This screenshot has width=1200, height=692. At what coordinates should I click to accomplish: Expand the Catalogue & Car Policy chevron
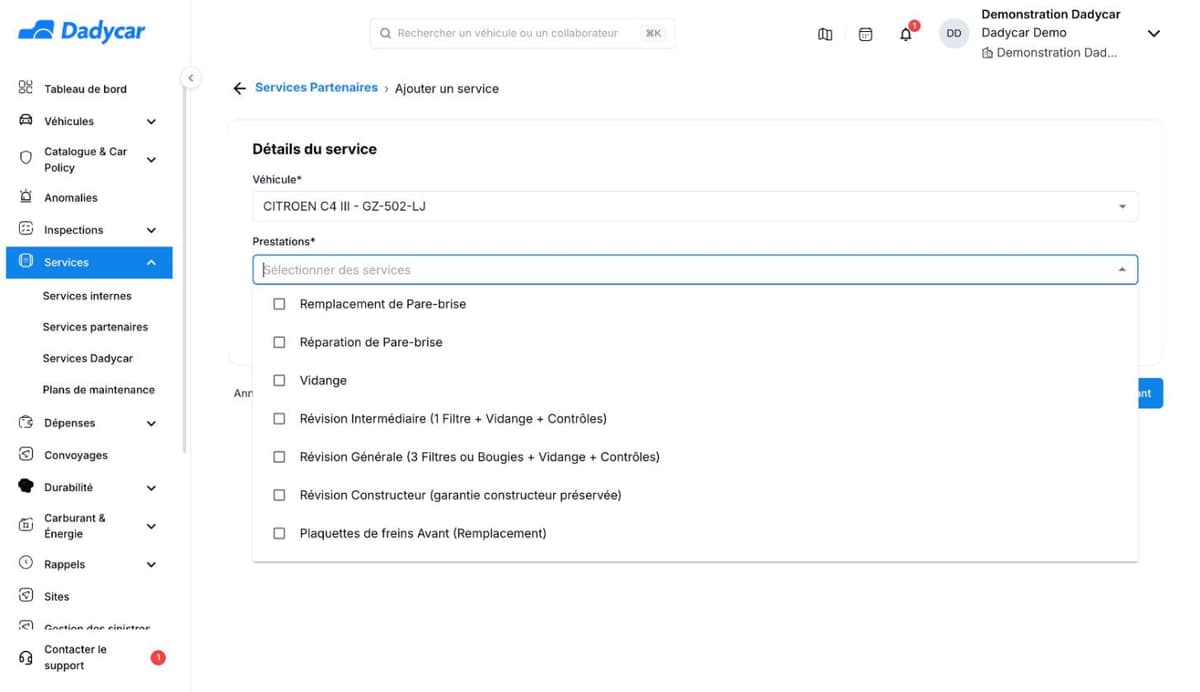pos(151,160)
